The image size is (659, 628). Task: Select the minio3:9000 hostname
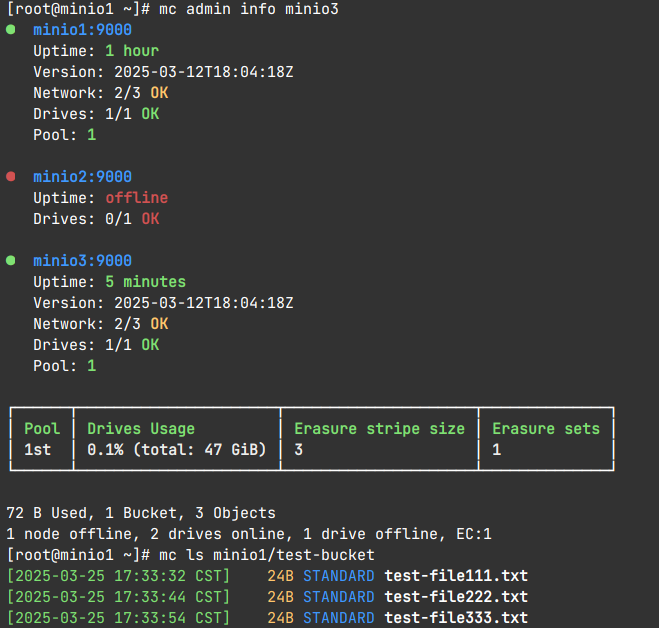point(82,261)
